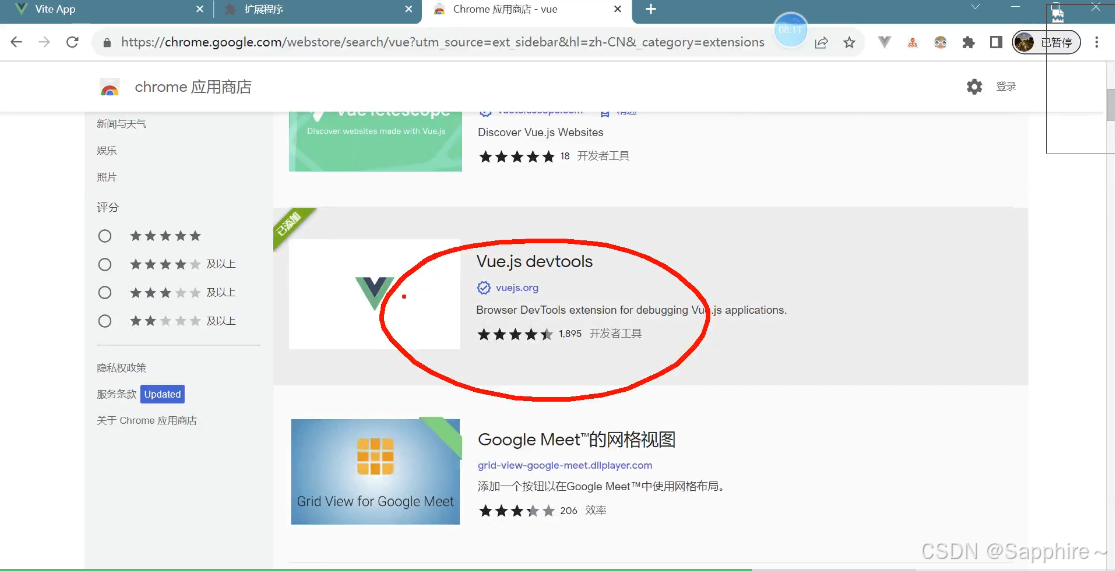The width and height of the screenshot is (1115, 571).
Task: Open the web store settings gear
Action: pos(974,87)
